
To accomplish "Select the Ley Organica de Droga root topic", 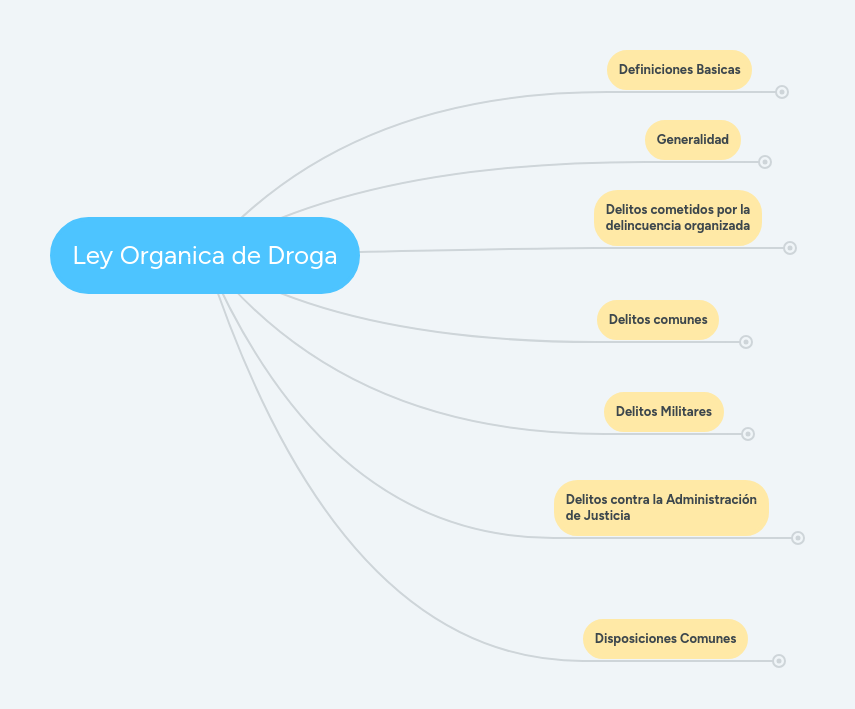I will [x=204, y=255].
